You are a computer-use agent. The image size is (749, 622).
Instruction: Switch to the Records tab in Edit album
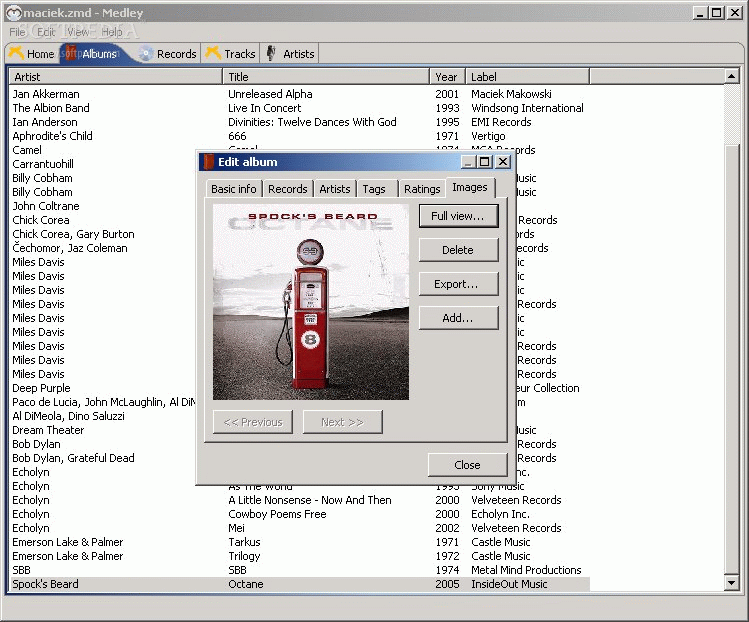coord(288,189)
